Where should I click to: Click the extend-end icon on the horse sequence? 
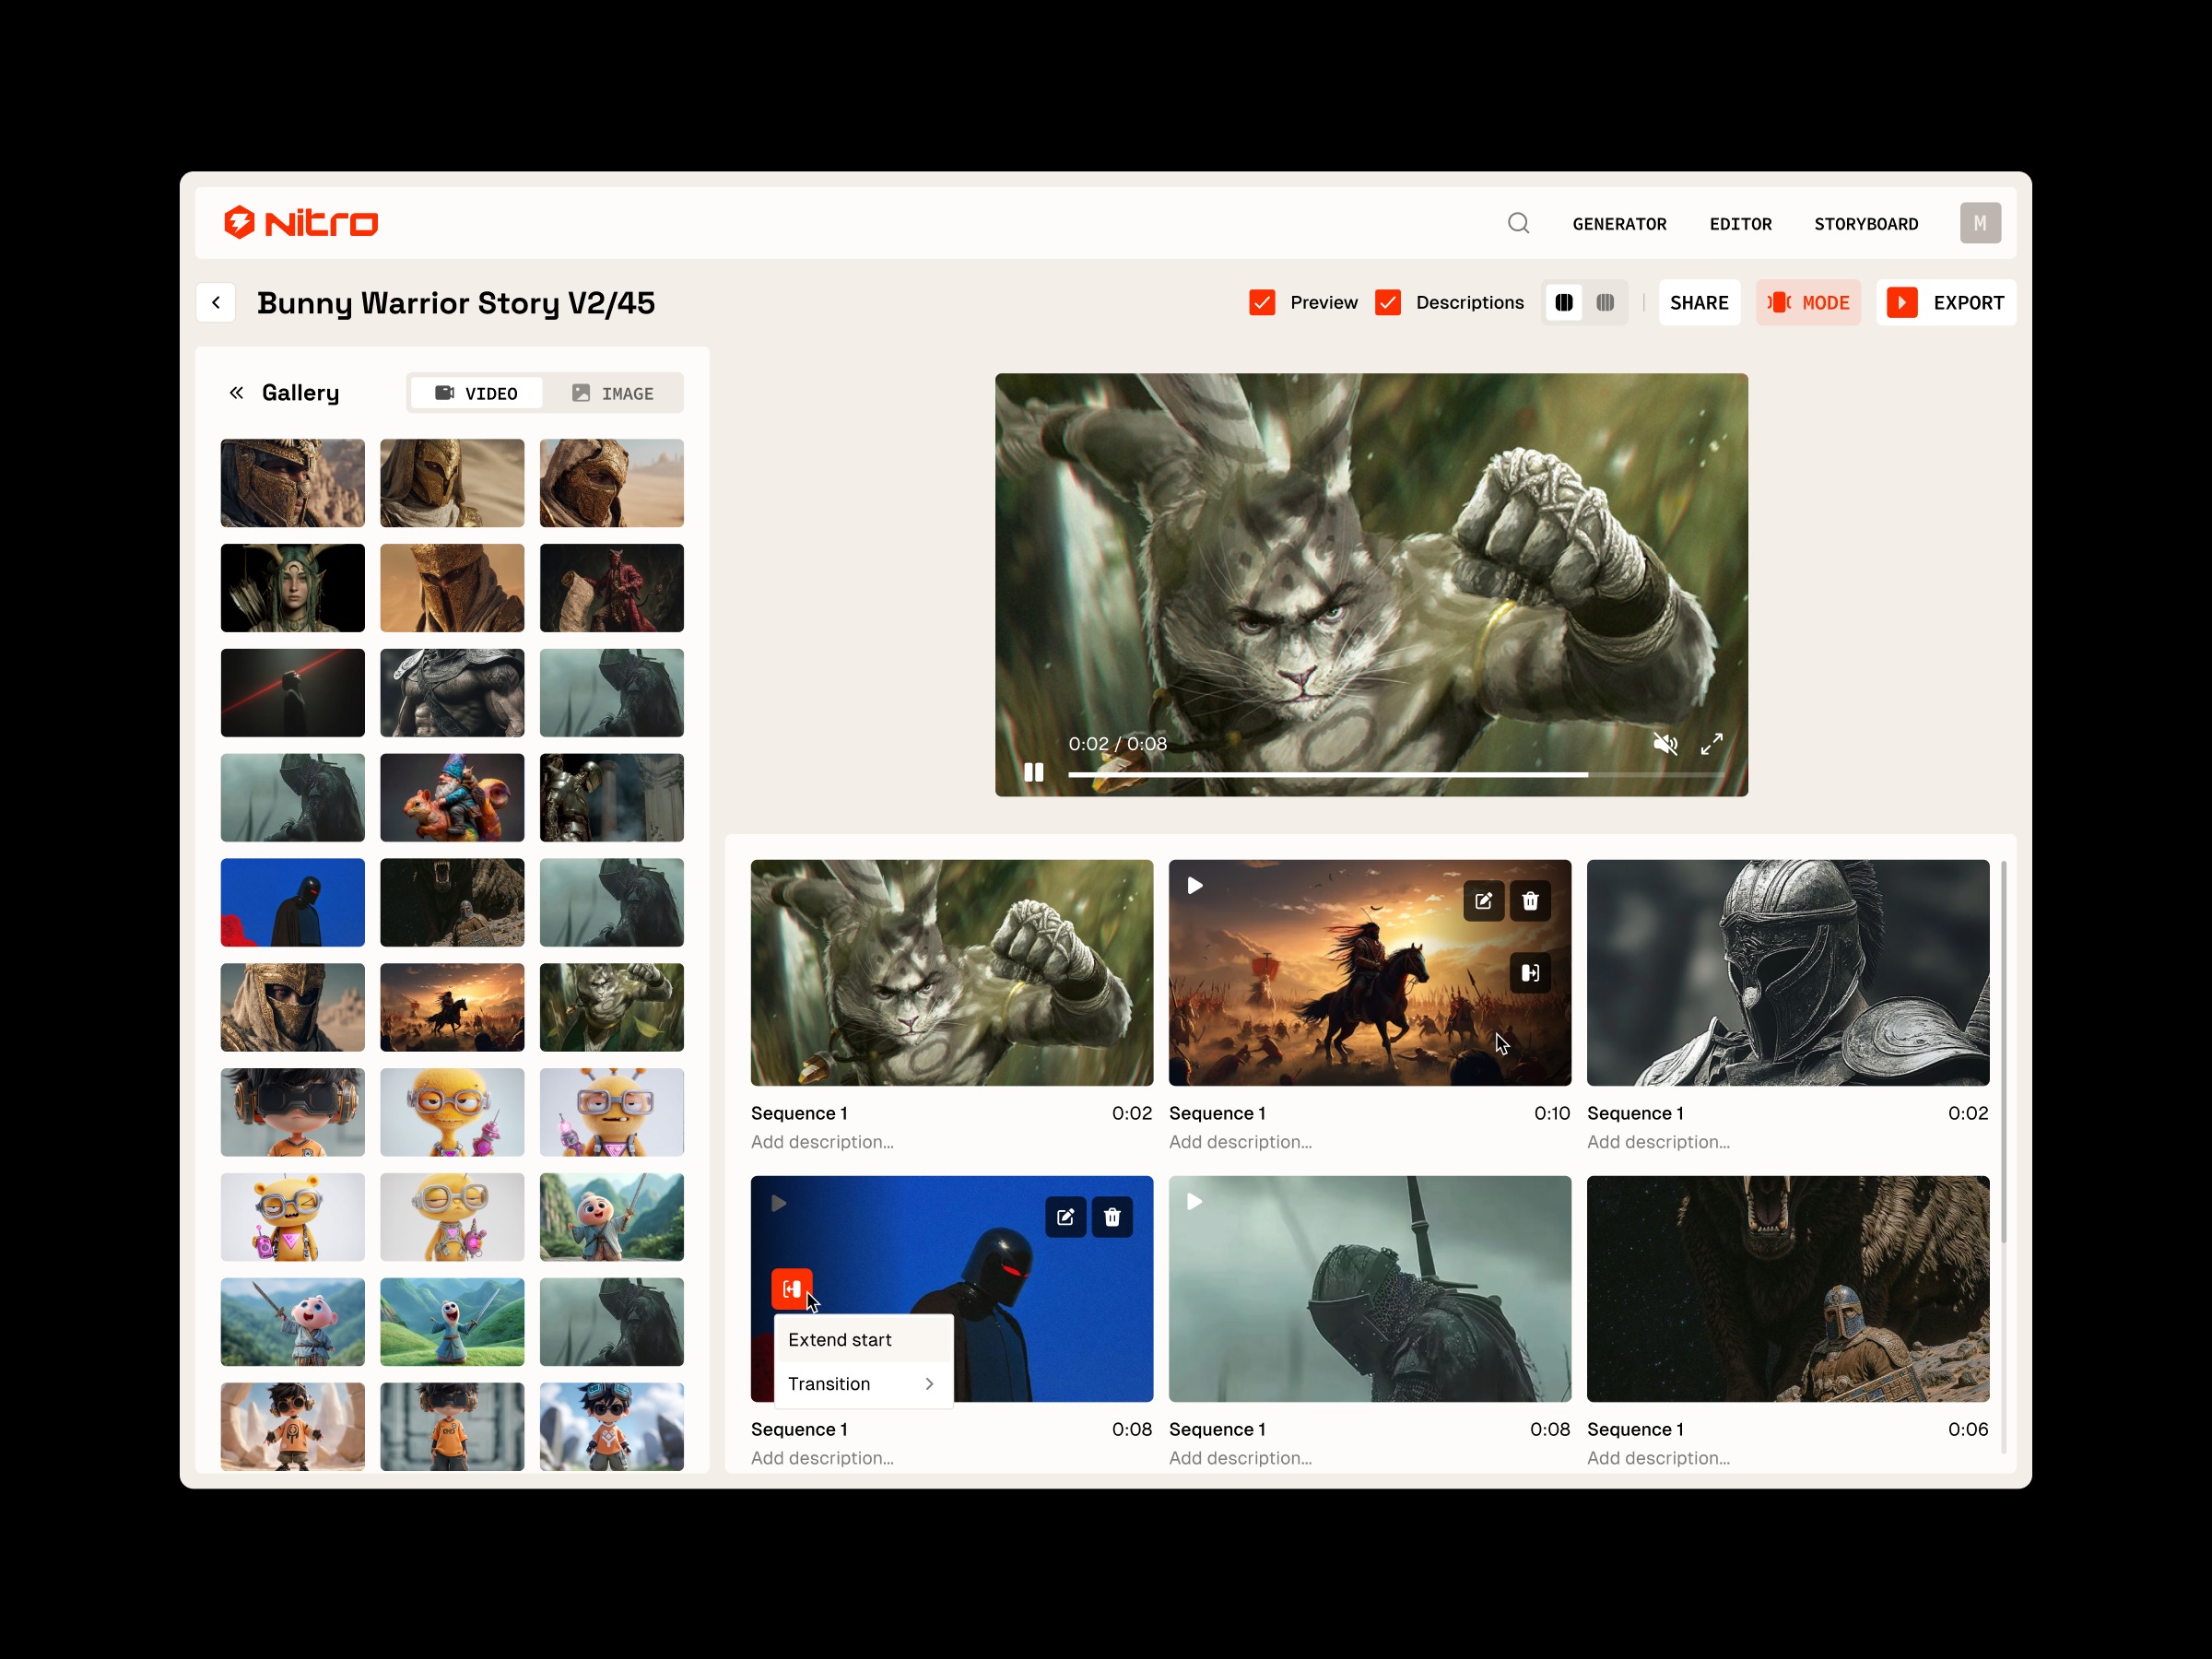(x=1529, y=973)
